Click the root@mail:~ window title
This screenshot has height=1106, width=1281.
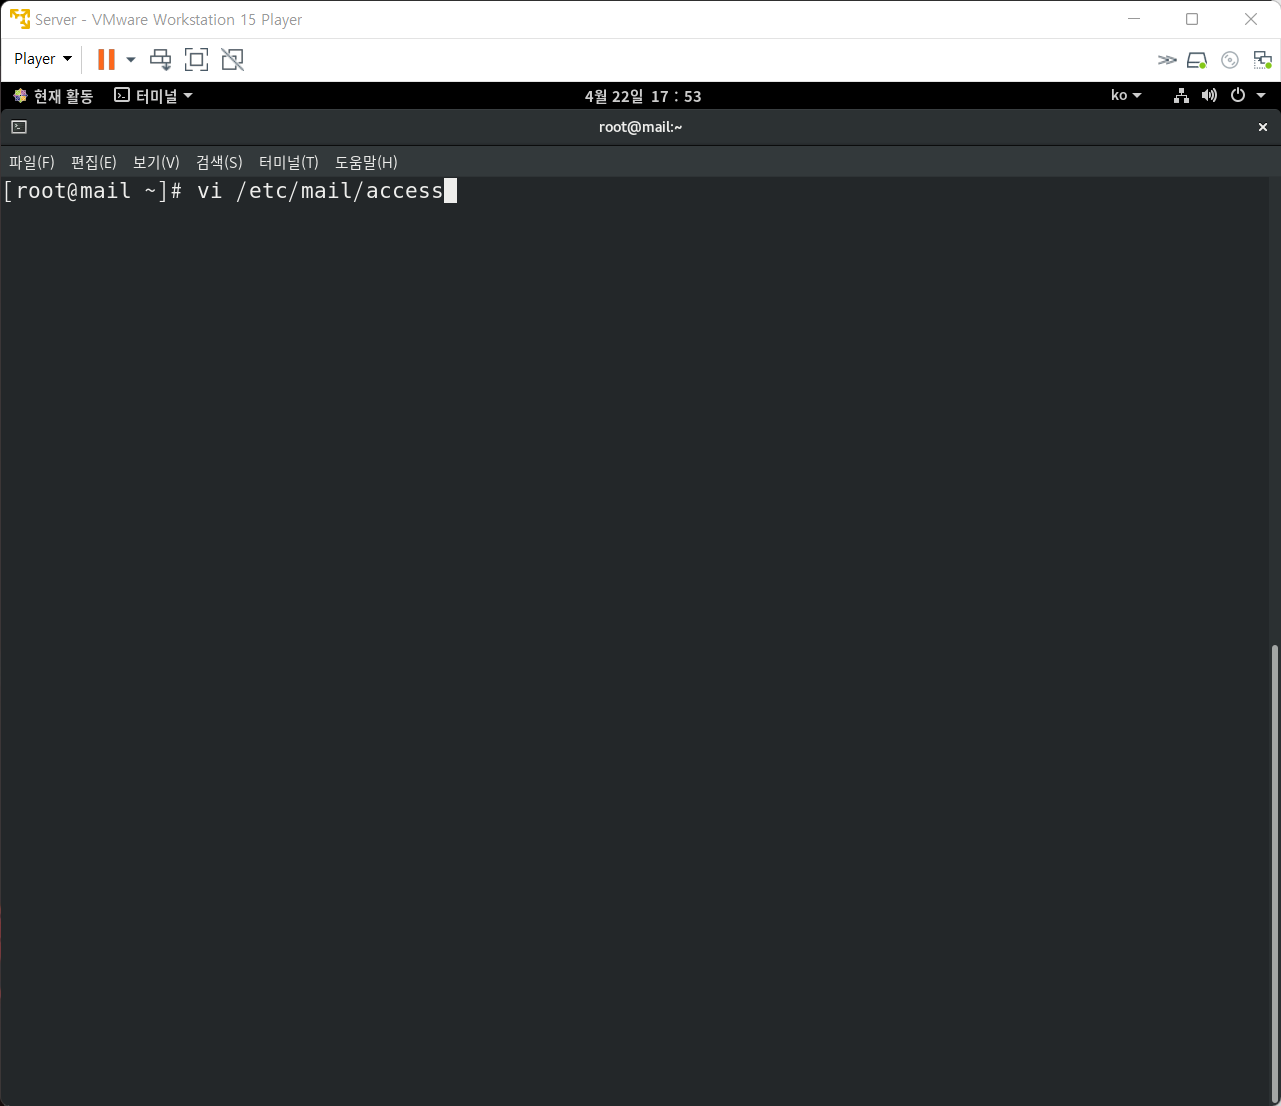(x=640, y=127)
